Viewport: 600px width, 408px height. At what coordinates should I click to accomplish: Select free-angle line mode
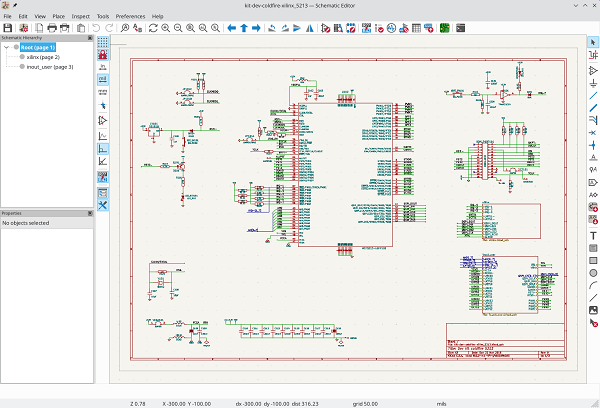tap(103, 136)
